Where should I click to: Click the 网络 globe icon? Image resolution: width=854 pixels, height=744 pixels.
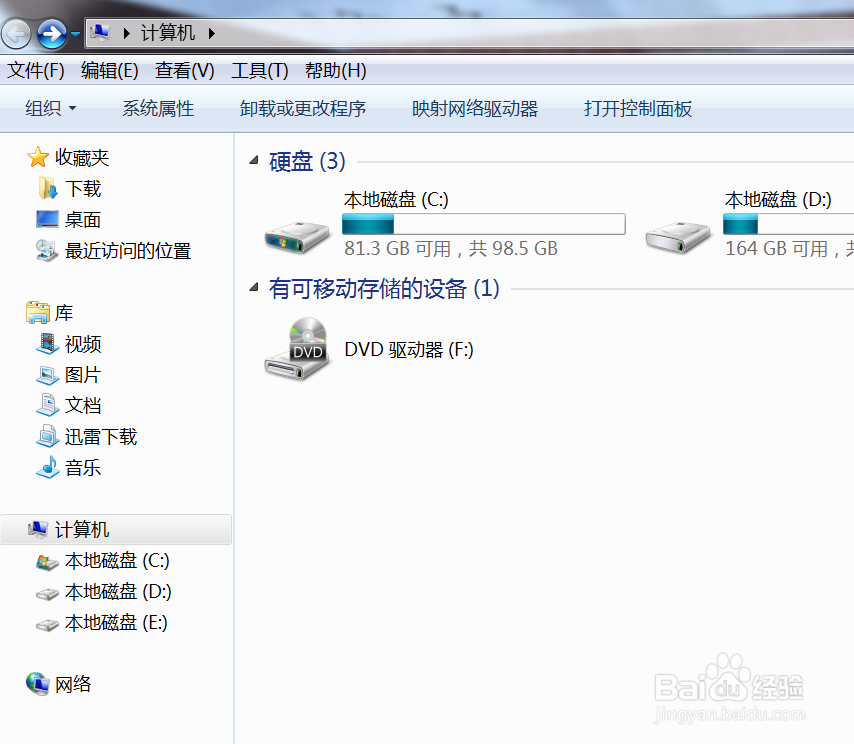[38, 684]
